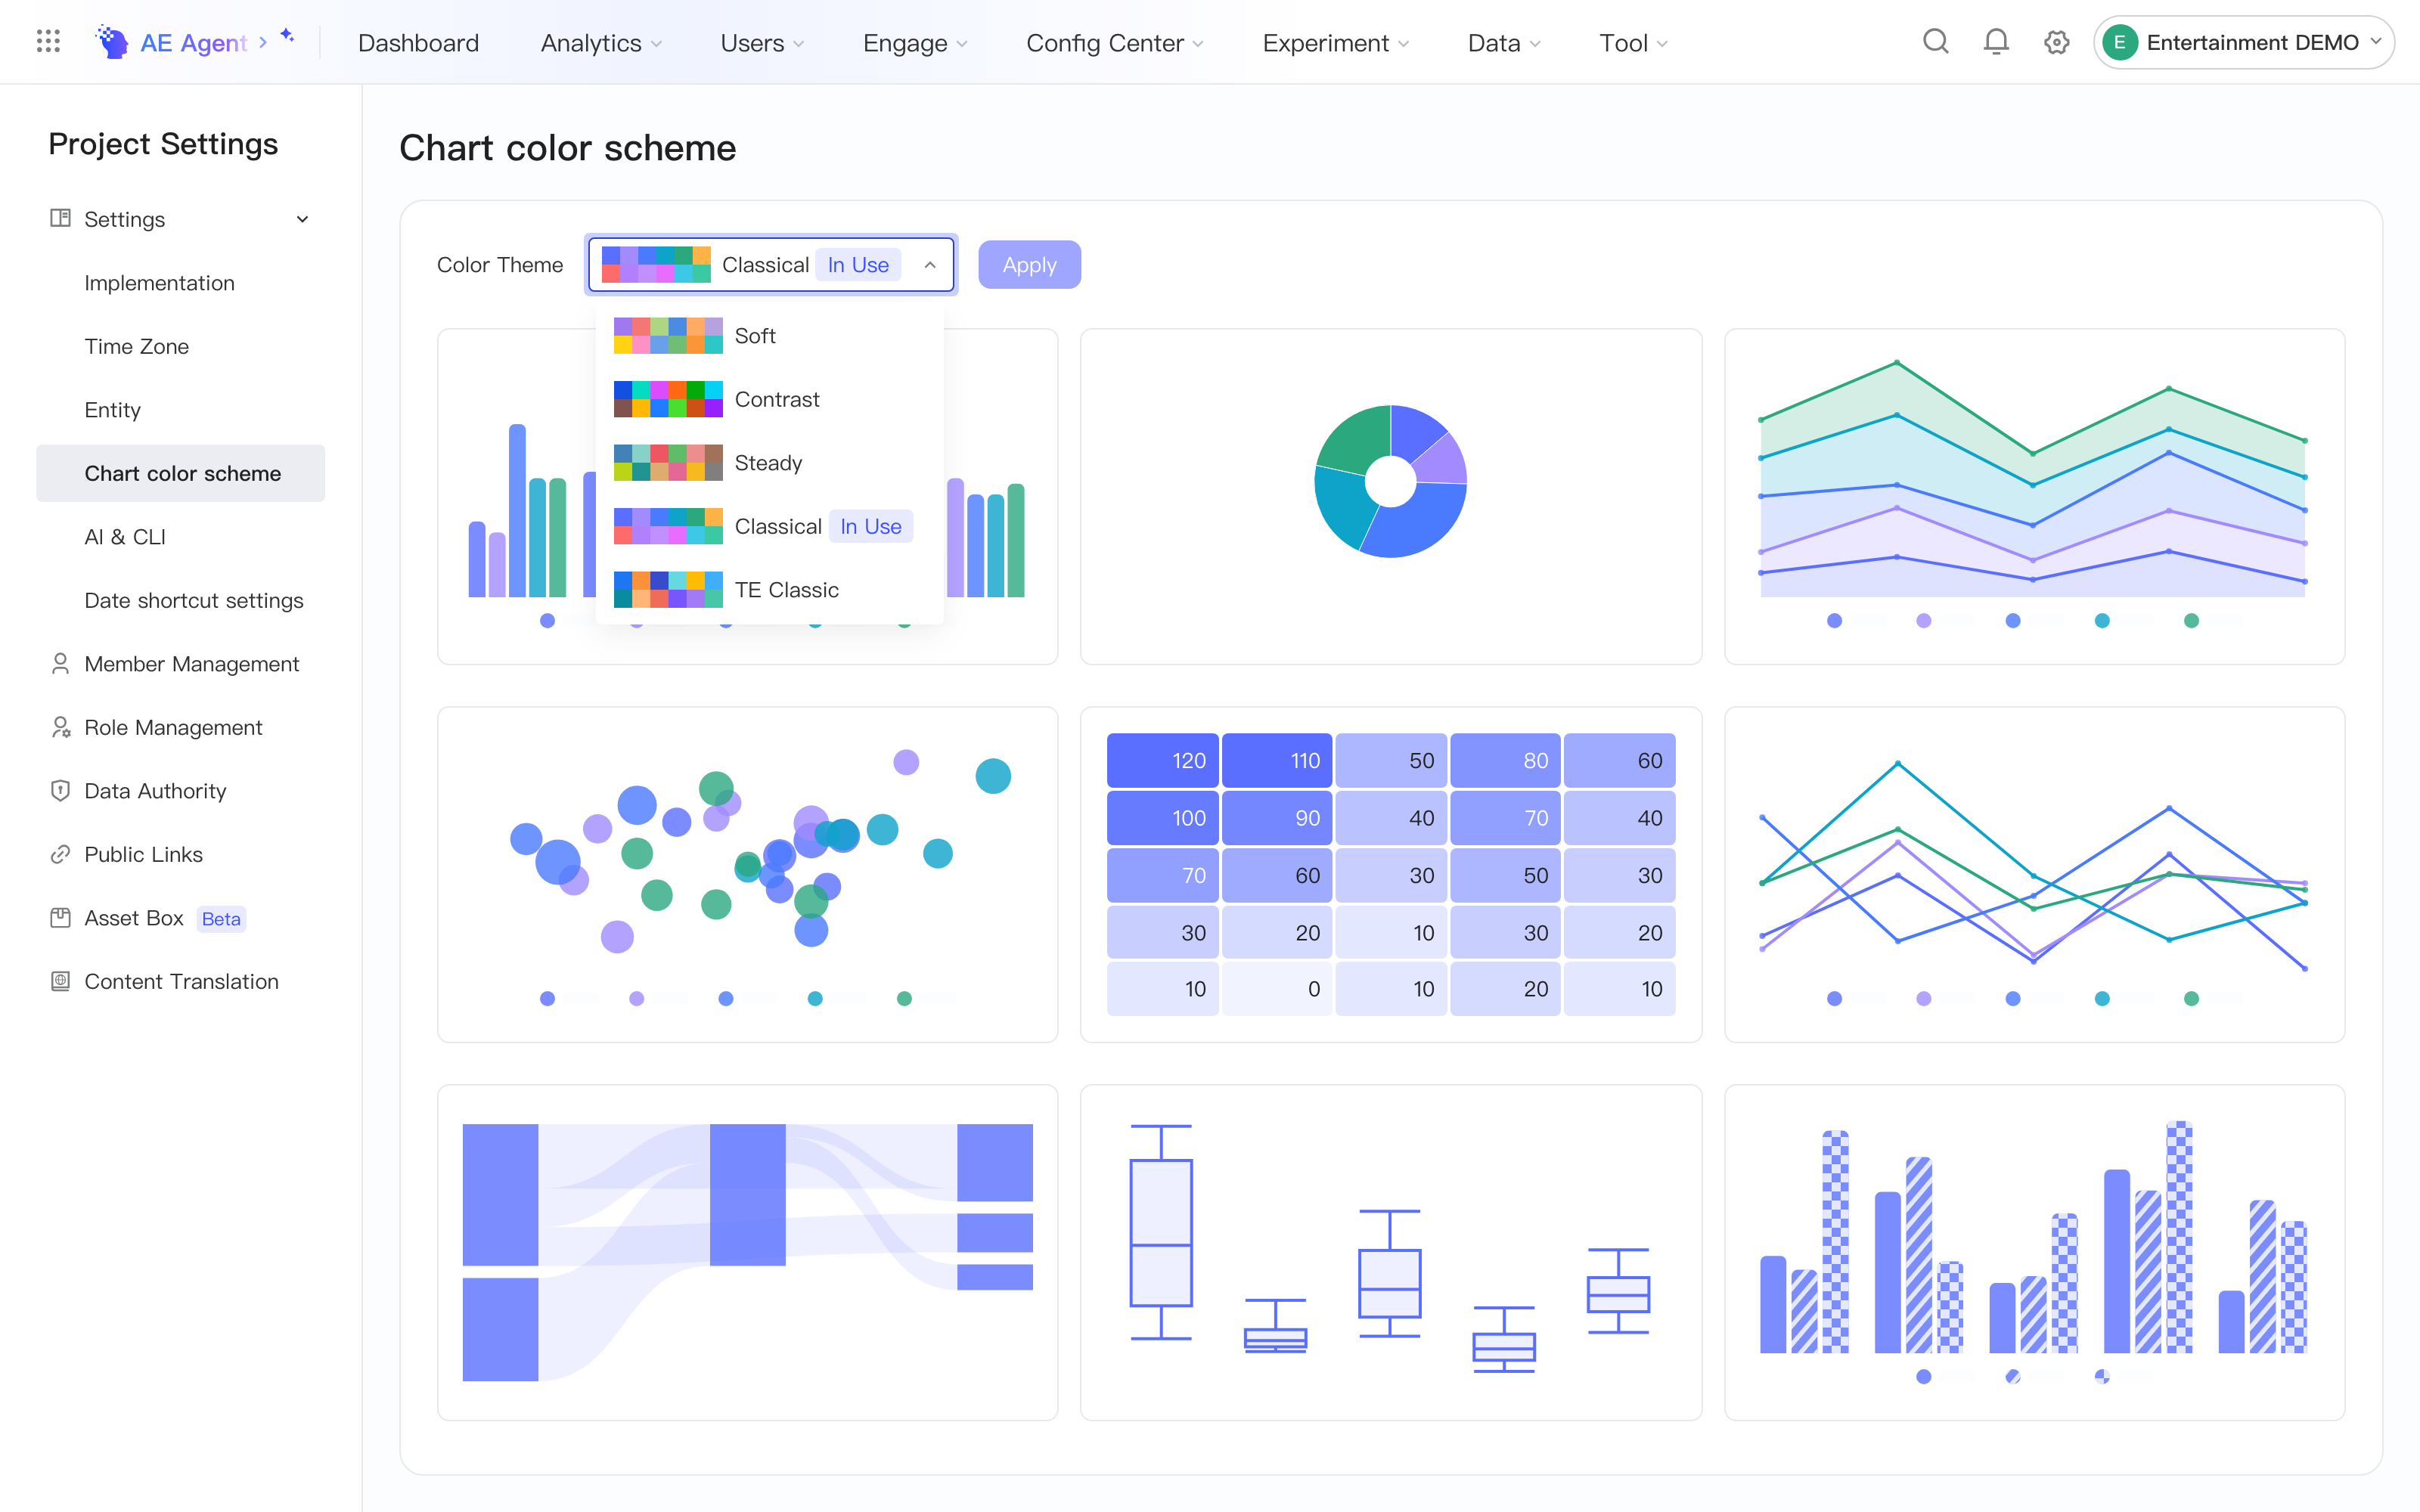Select the TE Classic color theme
Viewport: 2420px width, 1512px height.
769,590
